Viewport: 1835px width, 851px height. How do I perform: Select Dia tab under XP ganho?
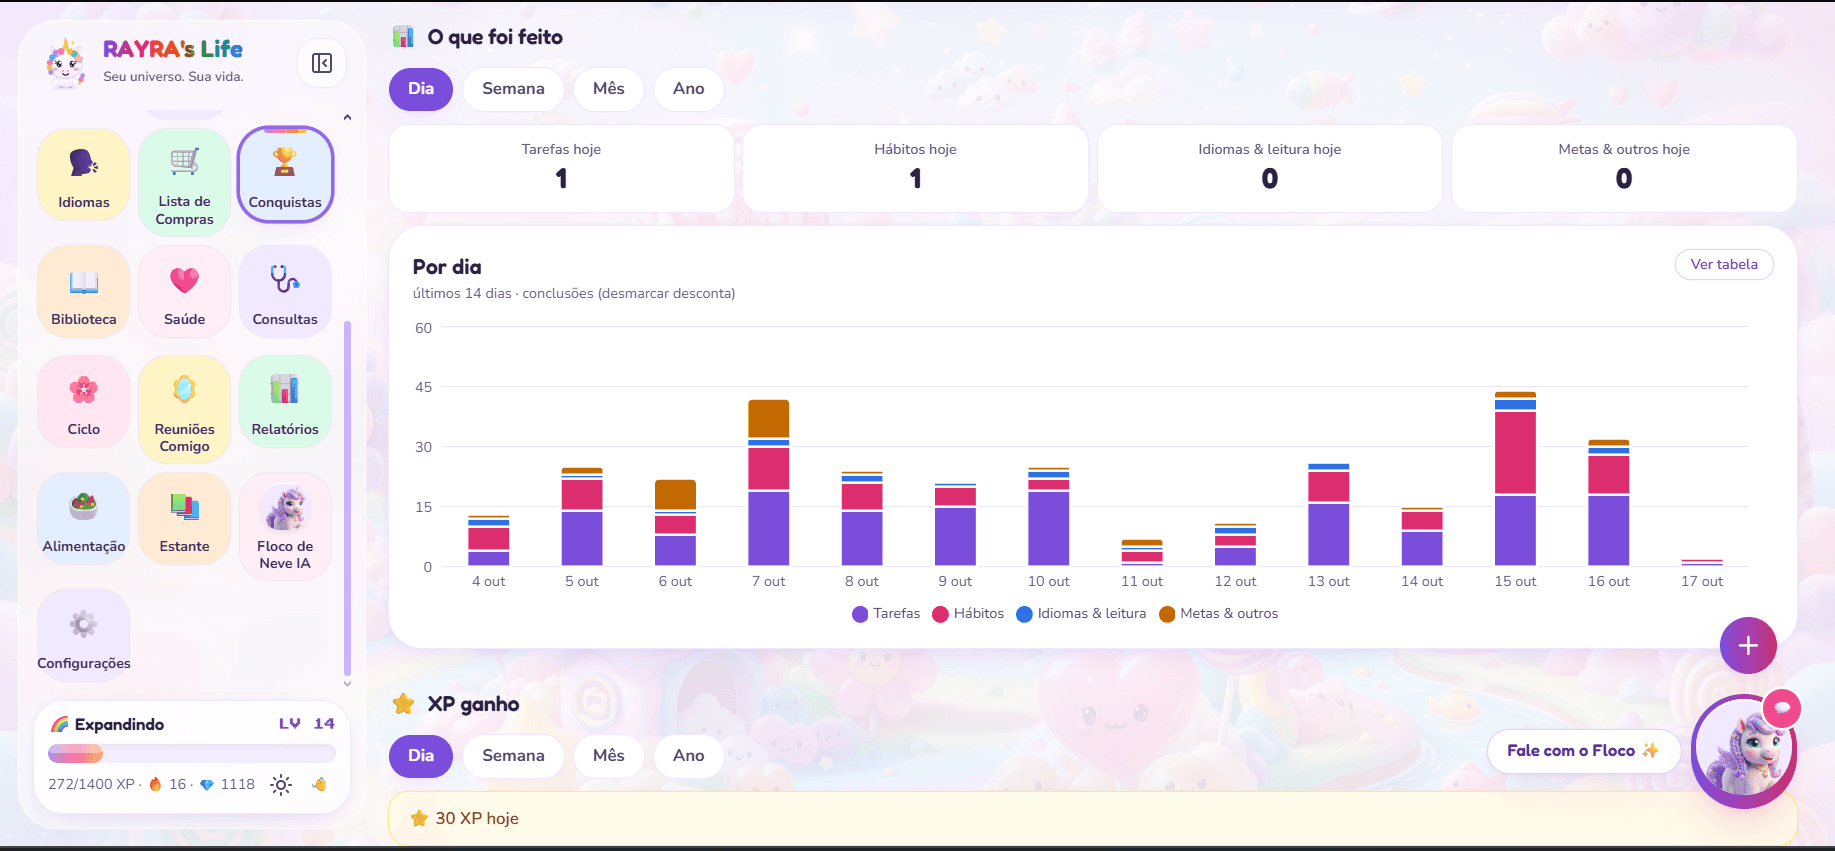pos(421,756)
